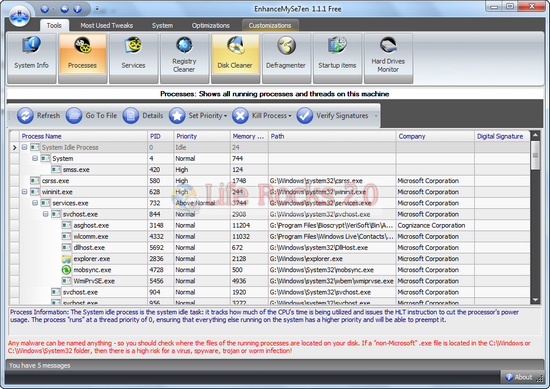The height and width of the screenshot is (389, 550).
Task: Open the Hard Drives Monitor
Action: pos(388,58)
